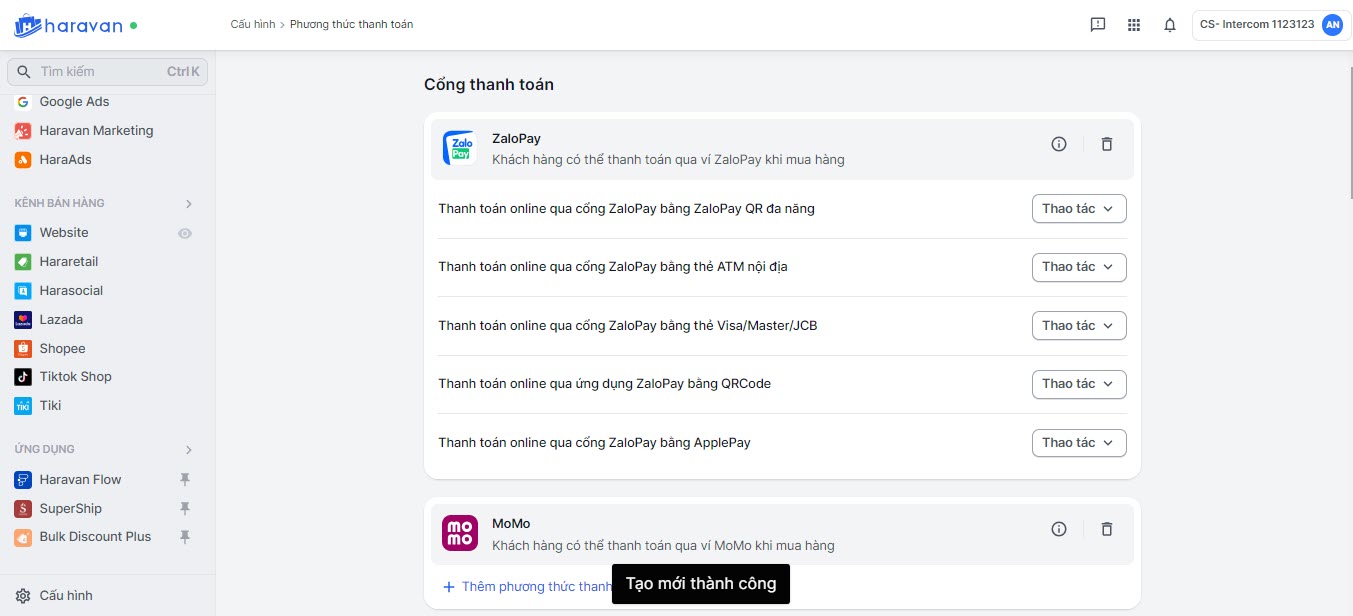Click the MoMo logo
The width and height of the screenshot is (1353, 616).
point(460,533)
